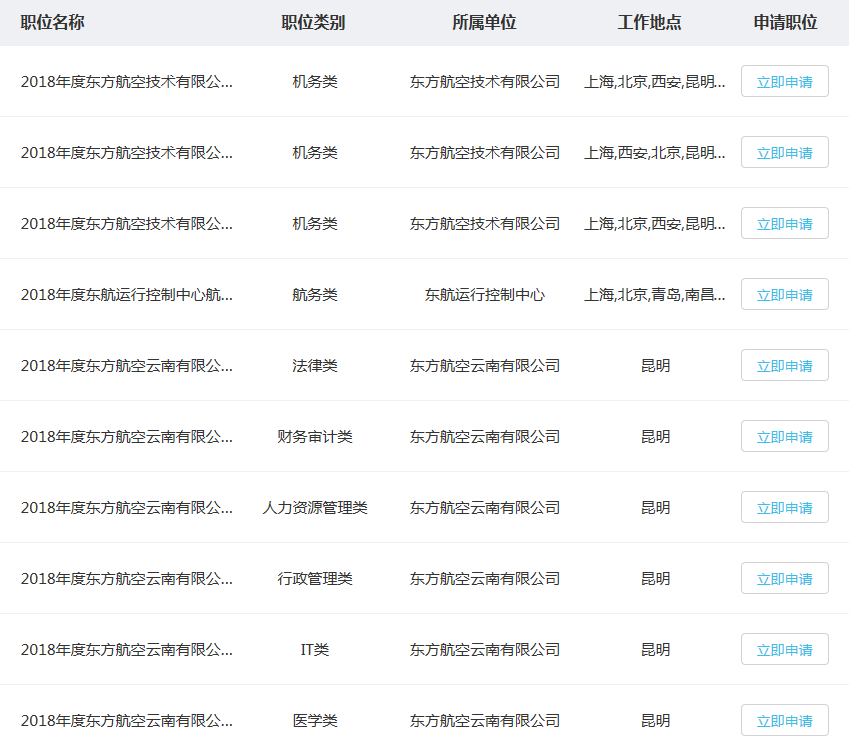Screen dimensions: 849x741
Task: Apply for the 医学类 position
Action: 784,721
